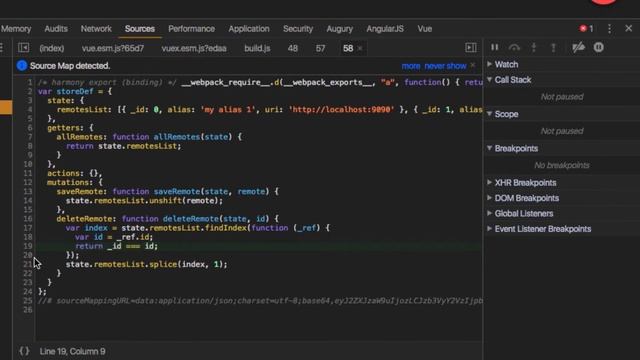Open the Network panel tab
The height and width of the screenshot is (360, 640).
[x=96, y=29]
